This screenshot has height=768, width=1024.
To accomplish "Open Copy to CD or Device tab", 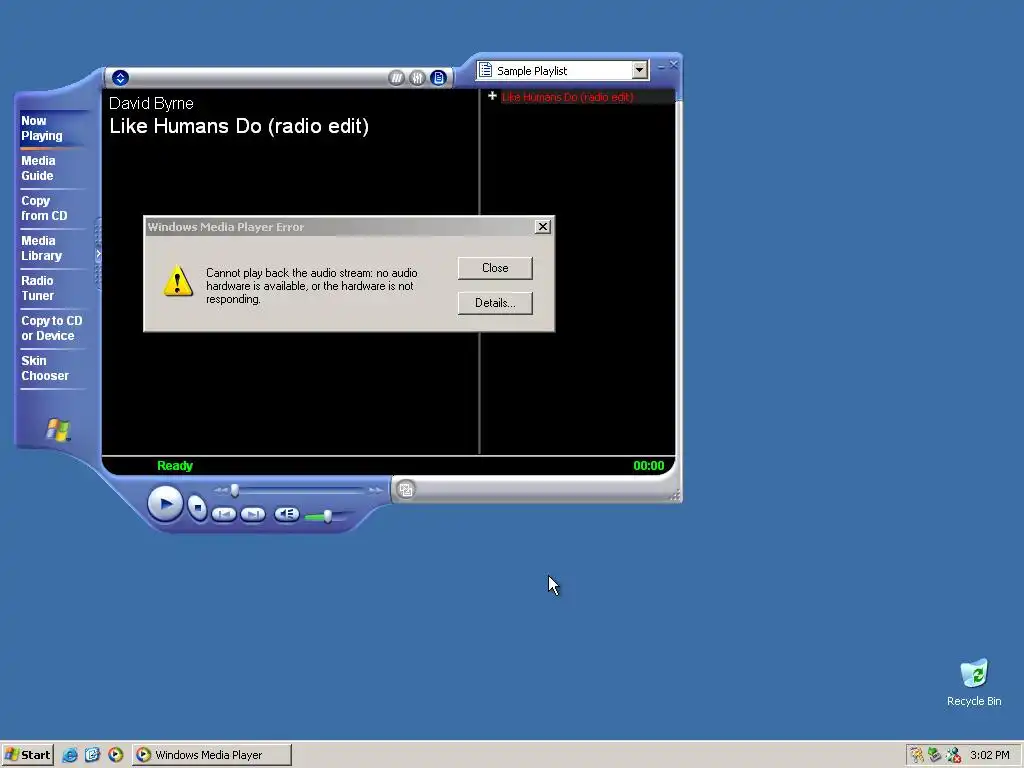I will 52,328.
